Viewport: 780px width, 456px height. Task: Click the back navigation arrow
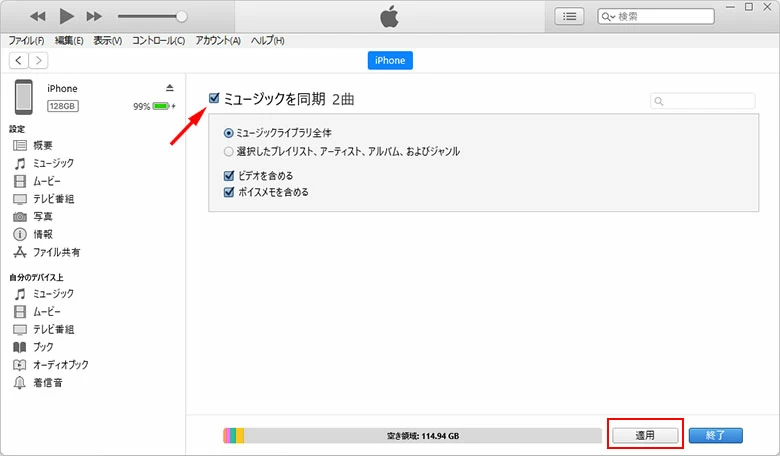point(18,61)
